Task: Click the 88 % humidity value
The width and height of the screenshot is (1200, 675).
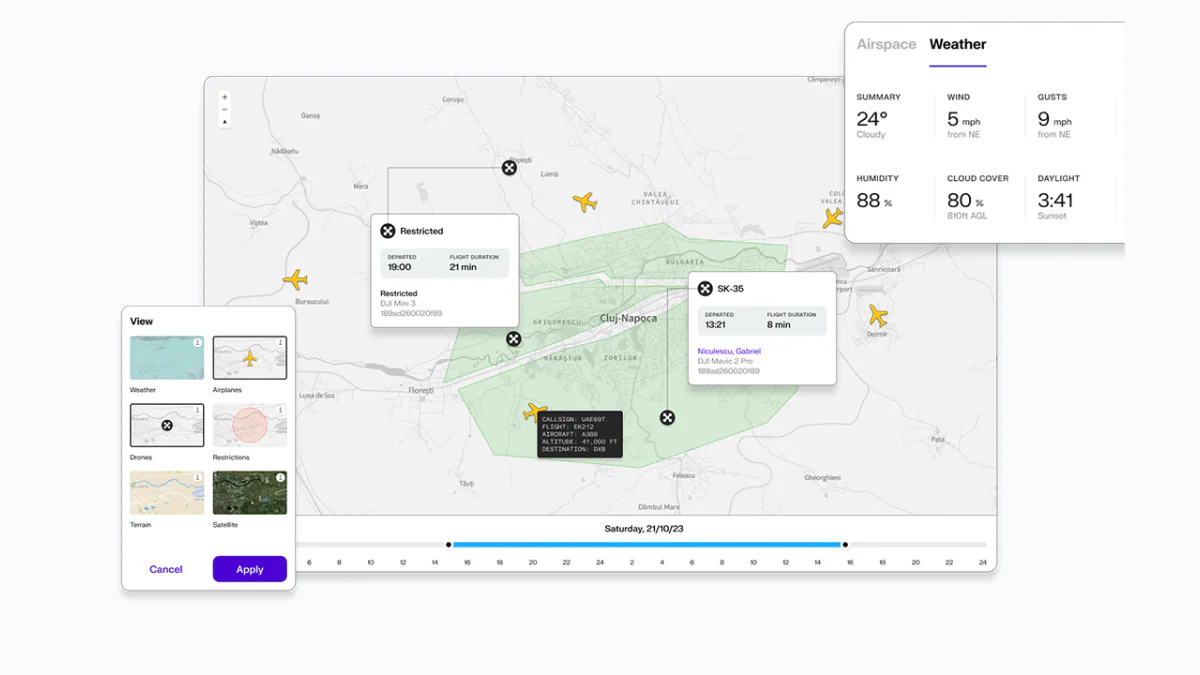Action: click(x=874, y=200)
